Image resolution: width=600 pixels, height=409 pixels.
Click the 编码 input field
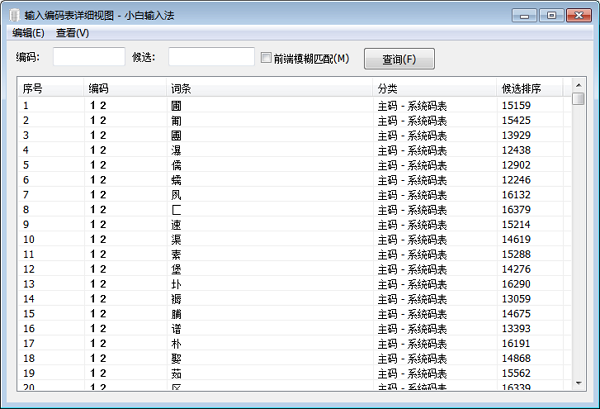[88, 58]
